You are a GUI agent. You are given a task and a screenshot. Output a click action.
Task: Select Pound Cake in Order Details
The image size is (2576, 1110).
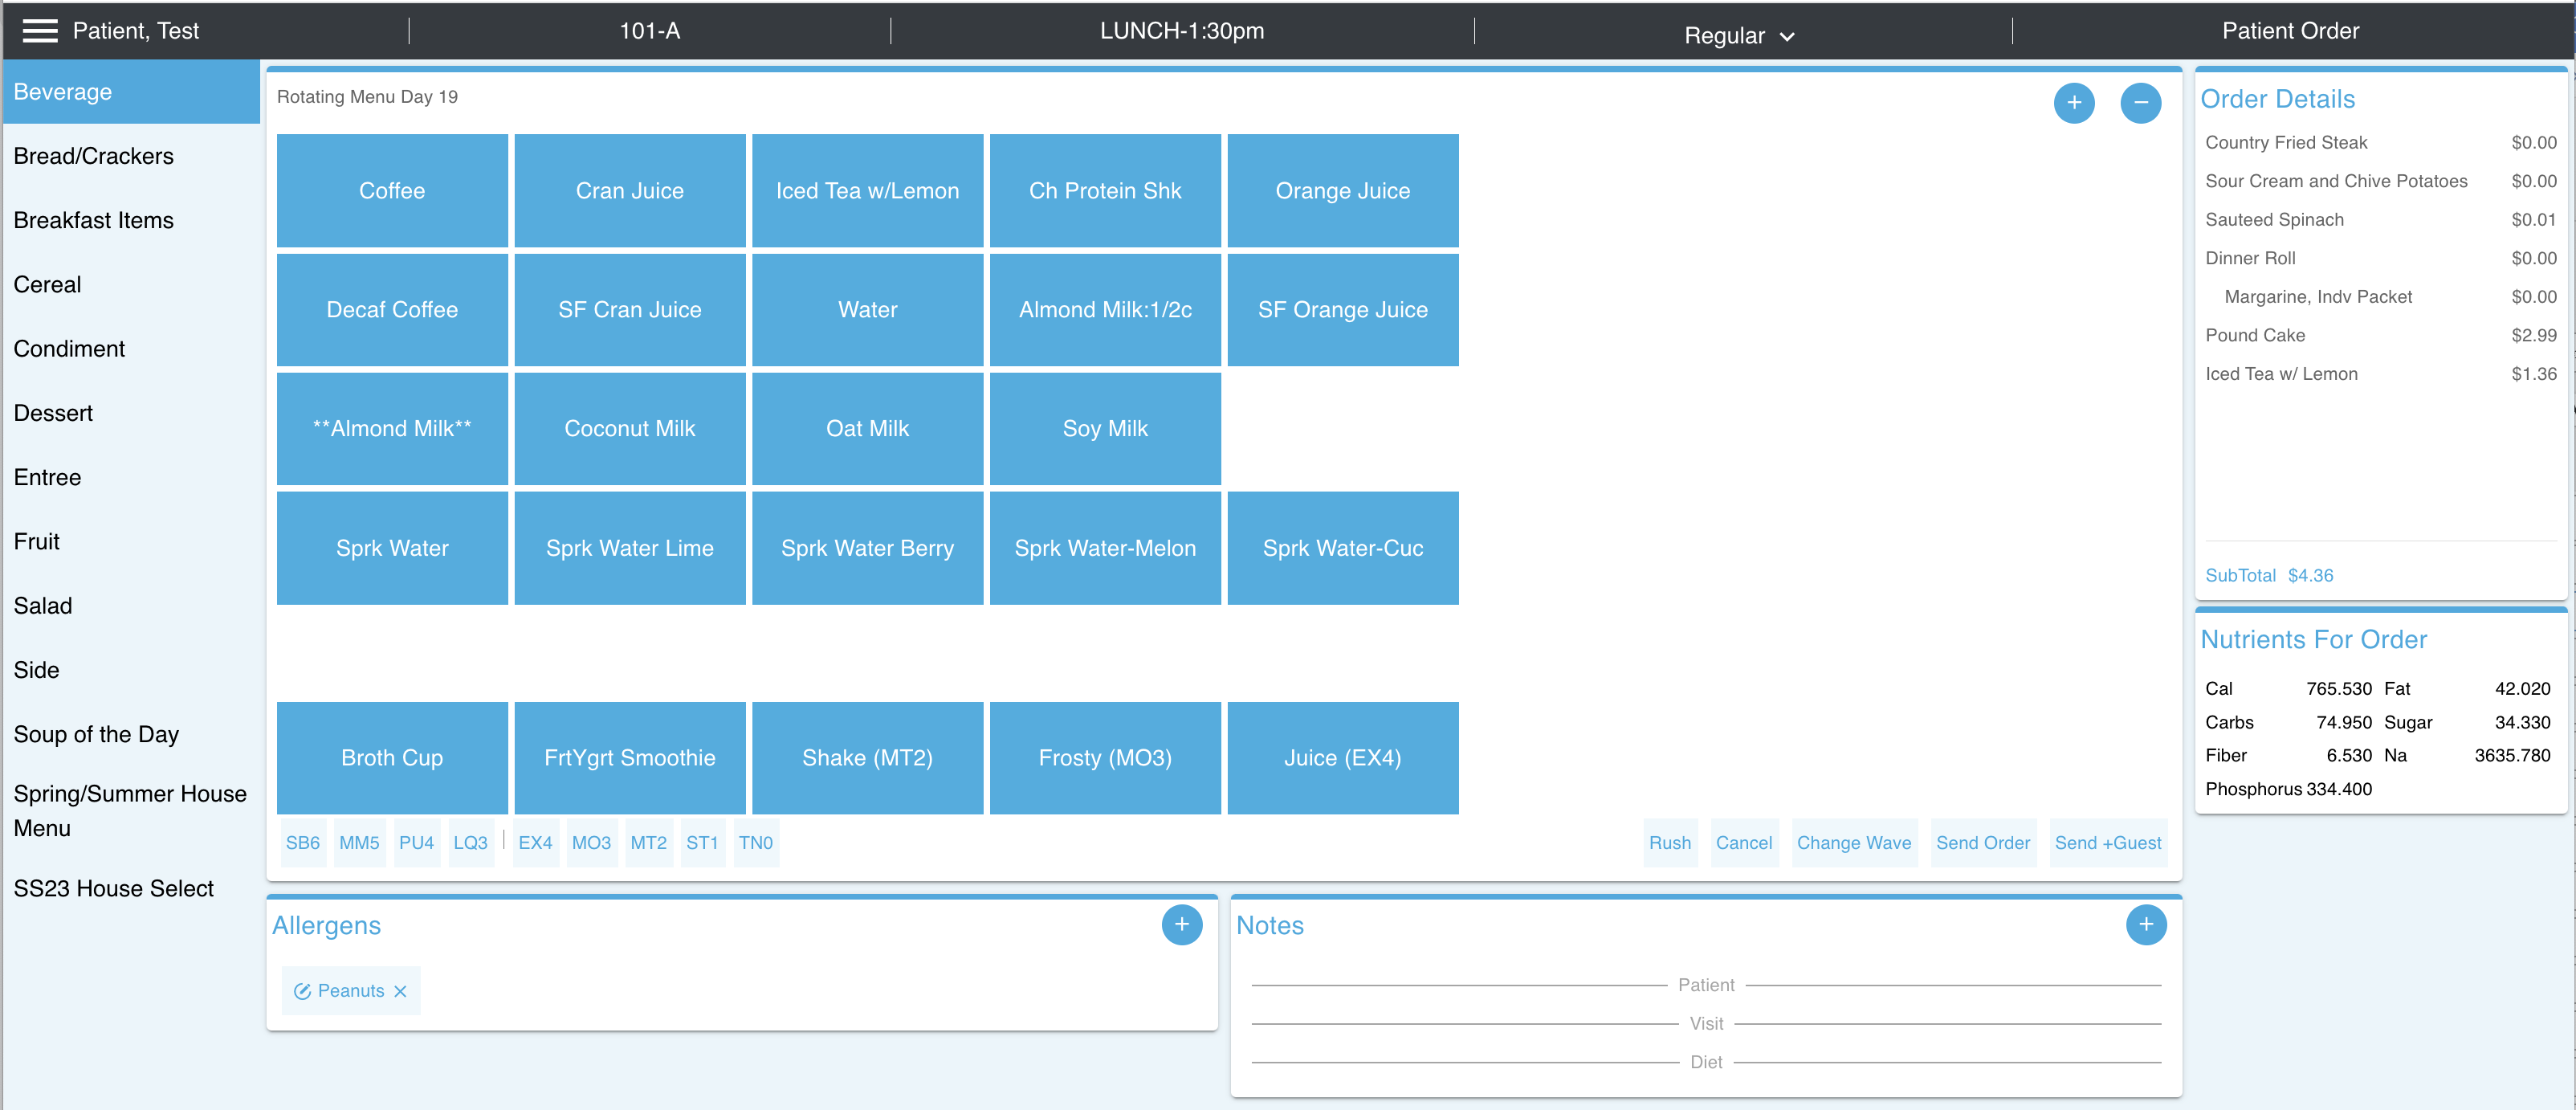click(x=2254, y=335)
